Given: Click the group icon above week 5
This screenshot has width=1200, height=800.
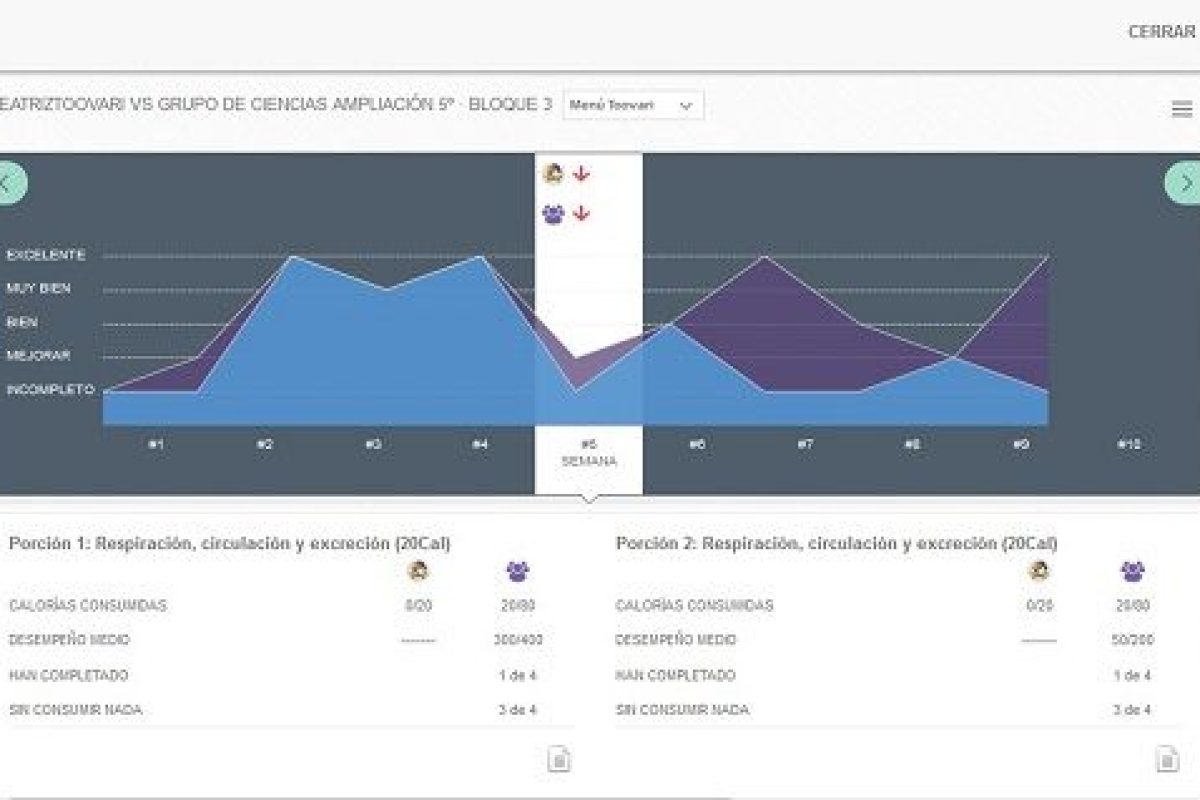Looking at the screenshot, I should (x=553, y=214).
